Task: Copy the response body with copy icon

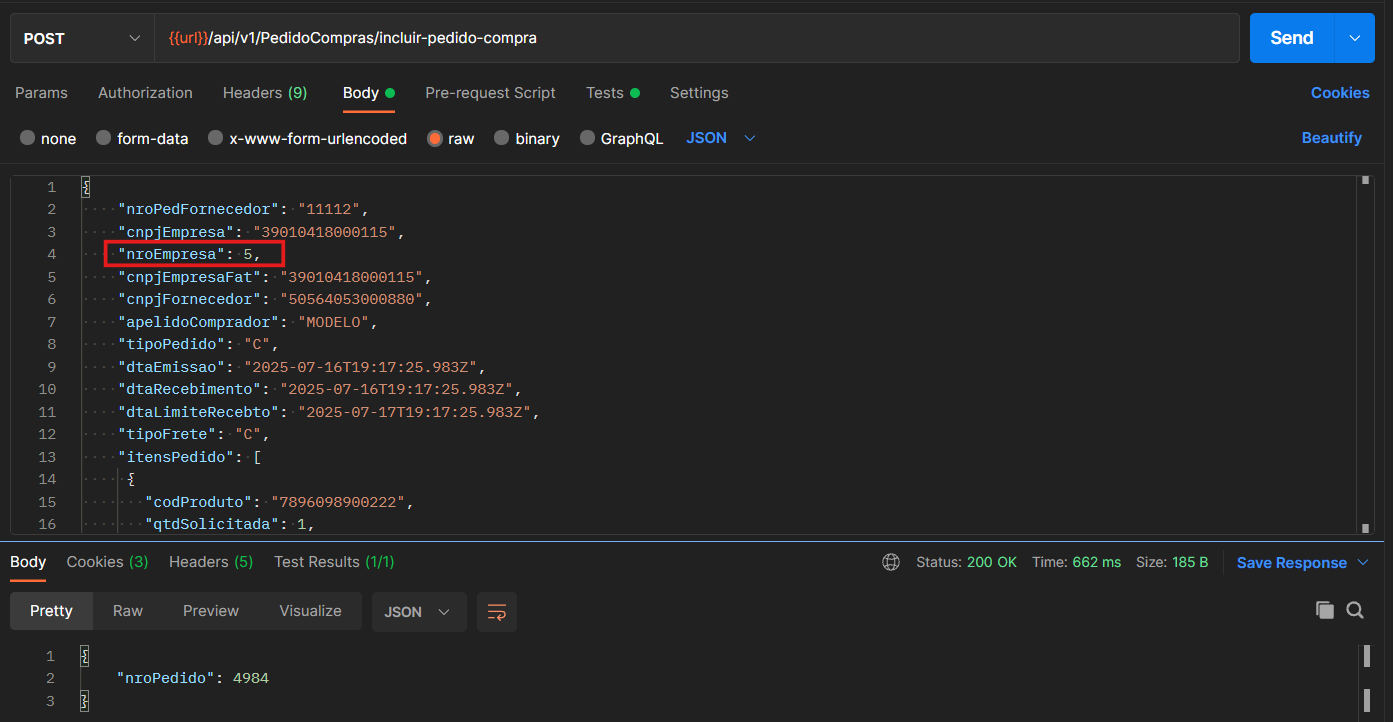Action: 1325,610
